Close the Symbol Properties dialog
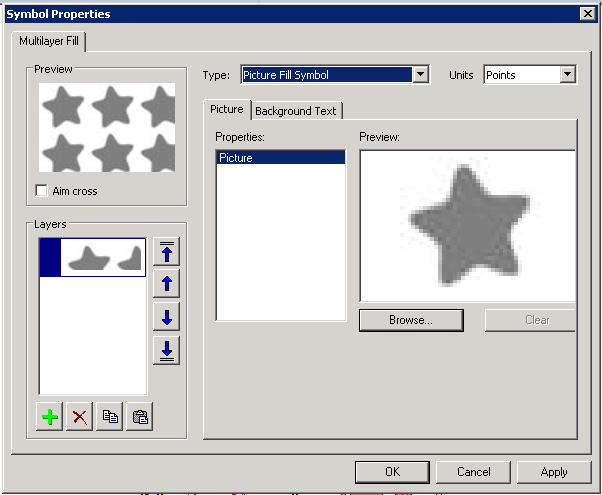The height and width of the screenshot is (495, 602). (587, 14)
